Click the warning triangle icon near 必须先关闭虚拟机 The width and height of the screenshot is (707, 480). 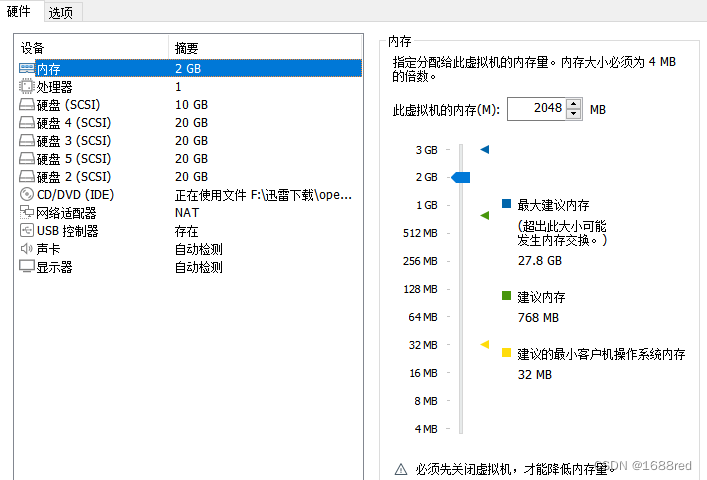point(401,469)
